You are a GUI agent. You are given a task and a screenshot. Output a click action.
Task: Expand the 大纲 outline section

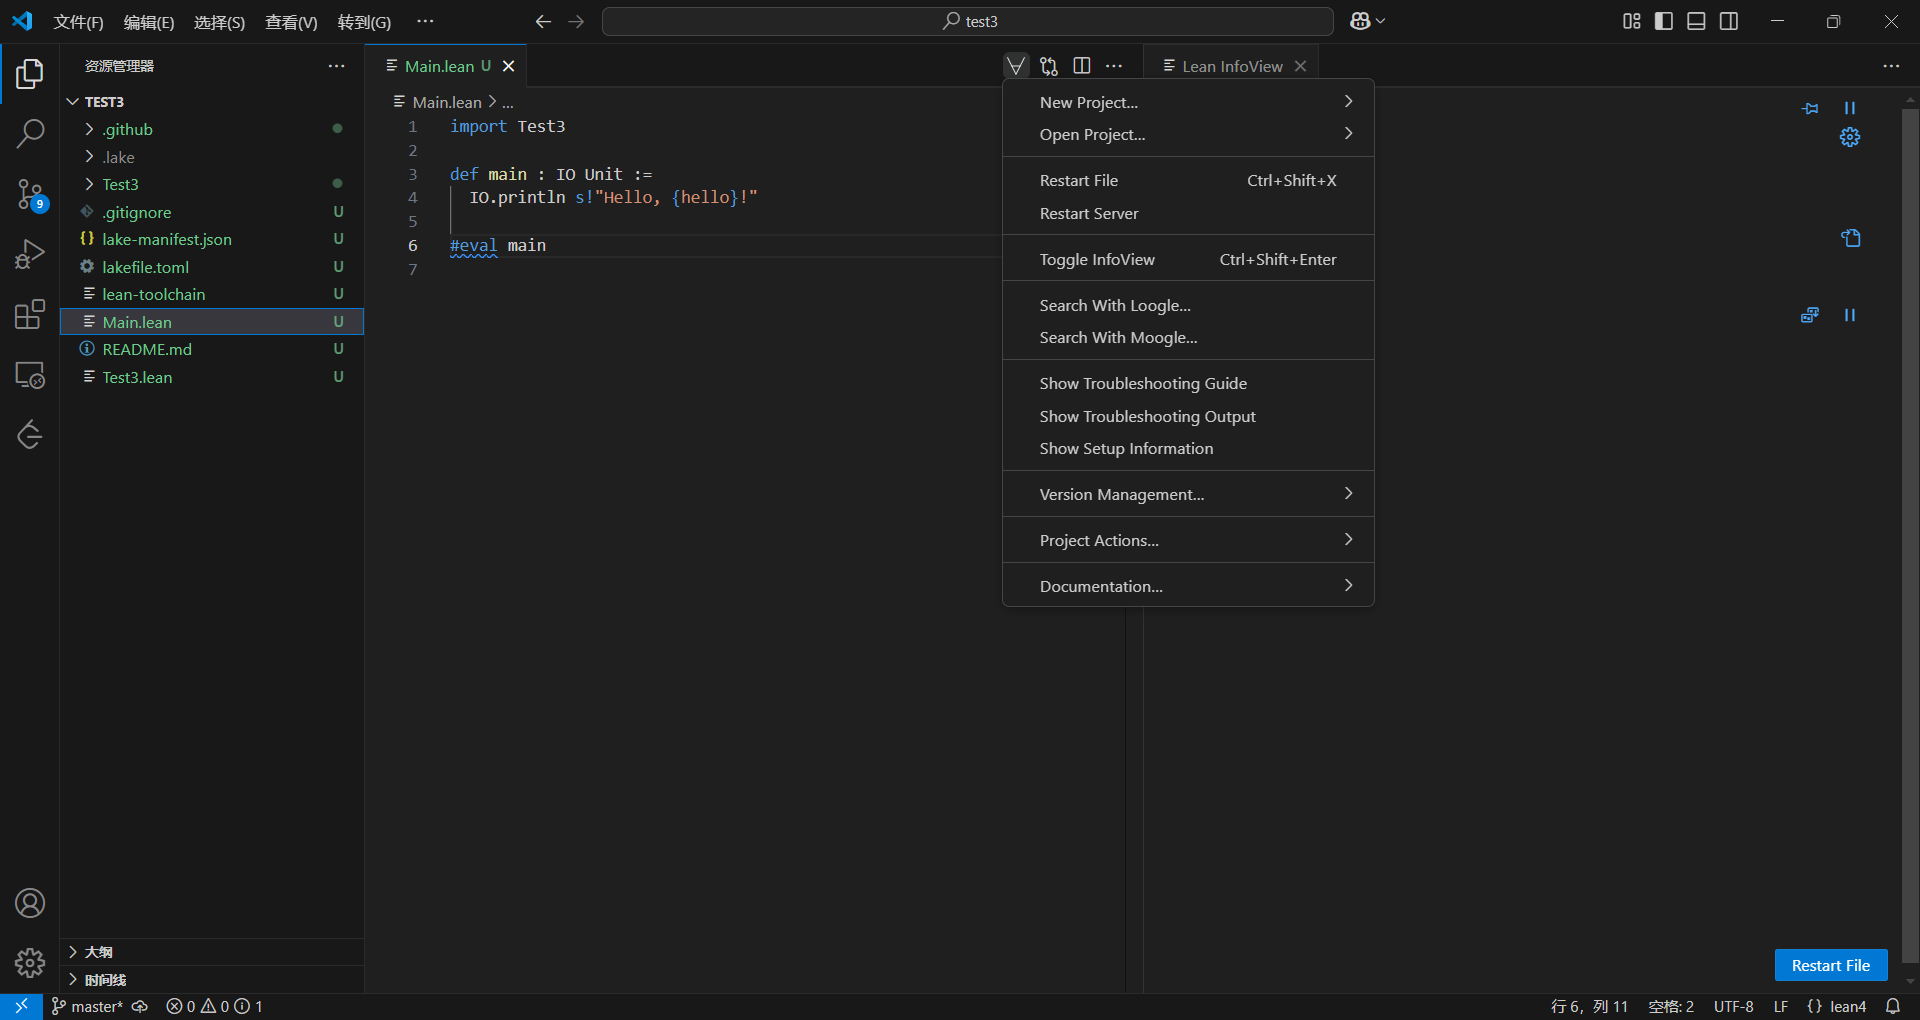pos(98,952)
